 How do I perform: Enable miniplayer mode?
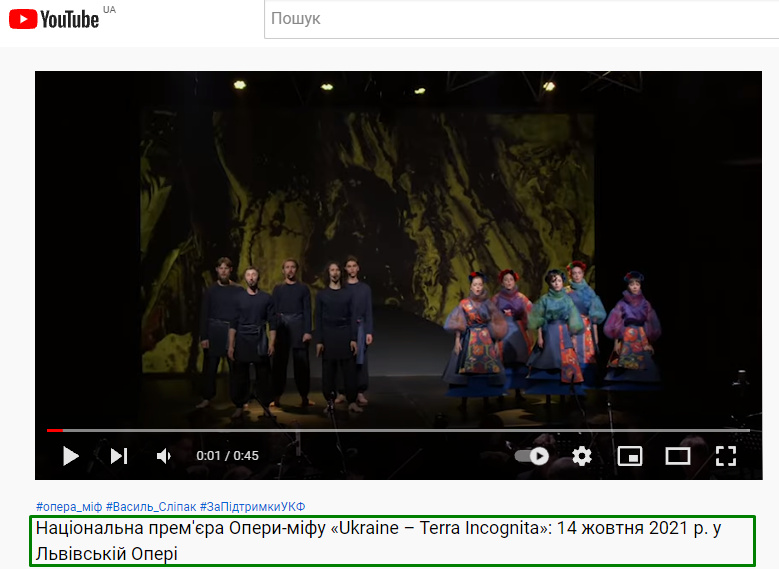click(x=630, y=456)
